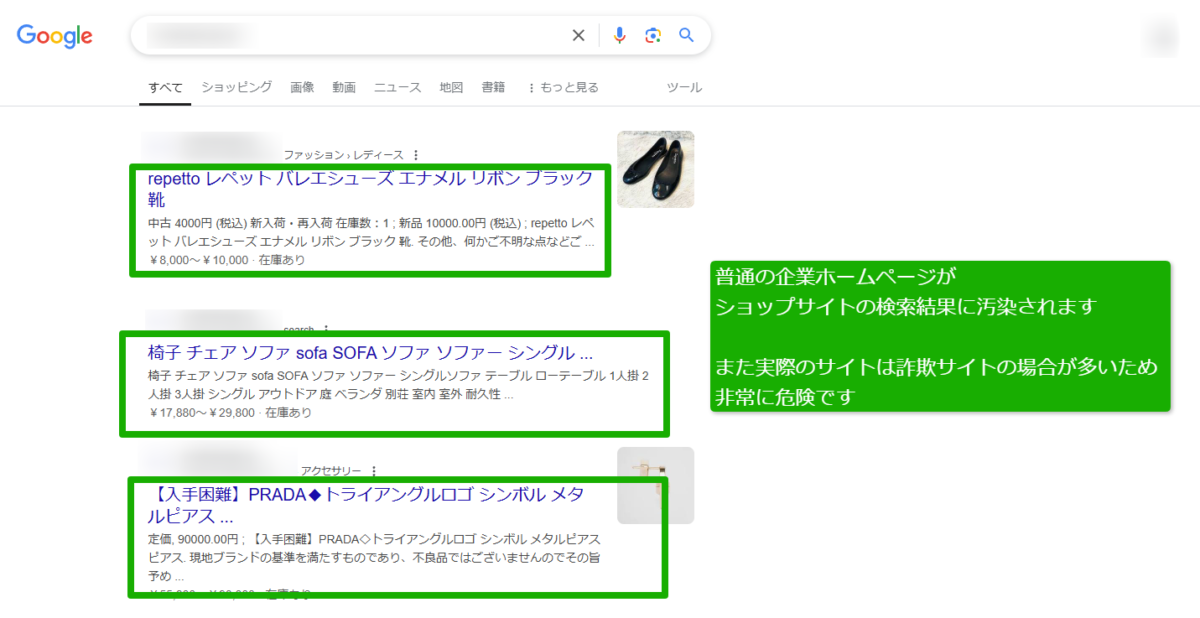This screenshot has width=1200, height=618.
Task: Click the magnifying glass search button
Action: 686,35
